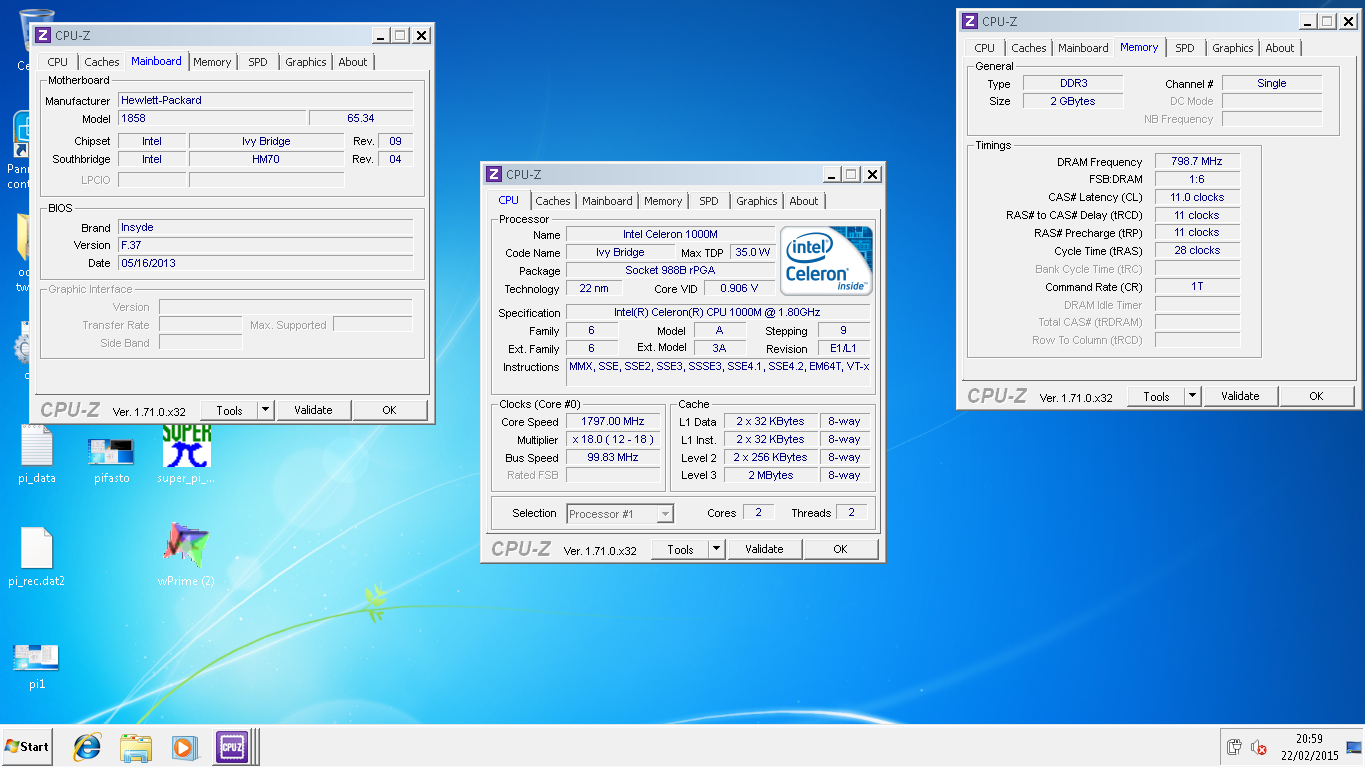
Task: Open About tab in center CPU window
Action: [804, 201]
